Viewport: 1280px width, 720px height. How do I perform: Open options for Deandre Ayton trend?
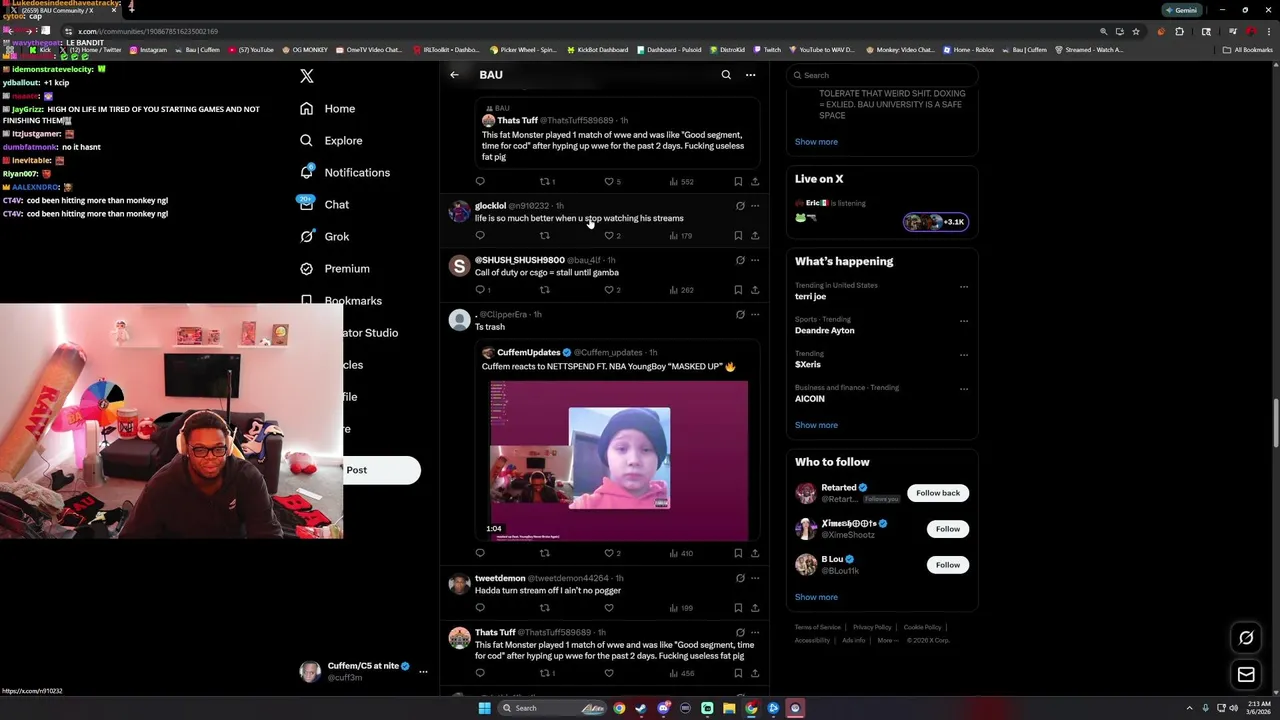[964, 321]
